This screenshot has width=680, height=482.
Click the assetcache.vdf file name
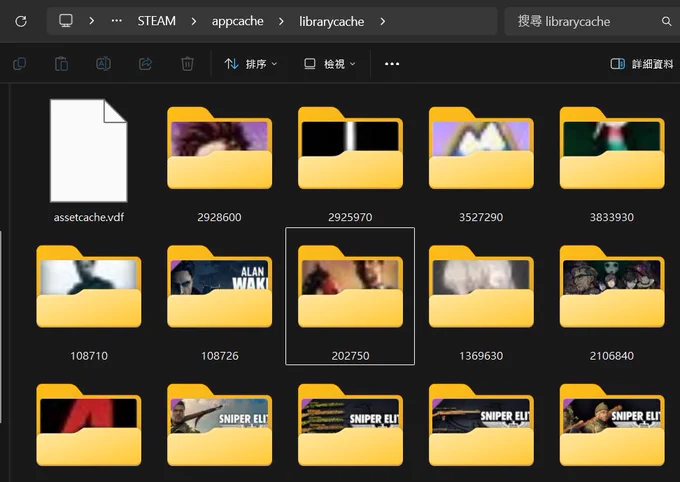pos(88,217)
